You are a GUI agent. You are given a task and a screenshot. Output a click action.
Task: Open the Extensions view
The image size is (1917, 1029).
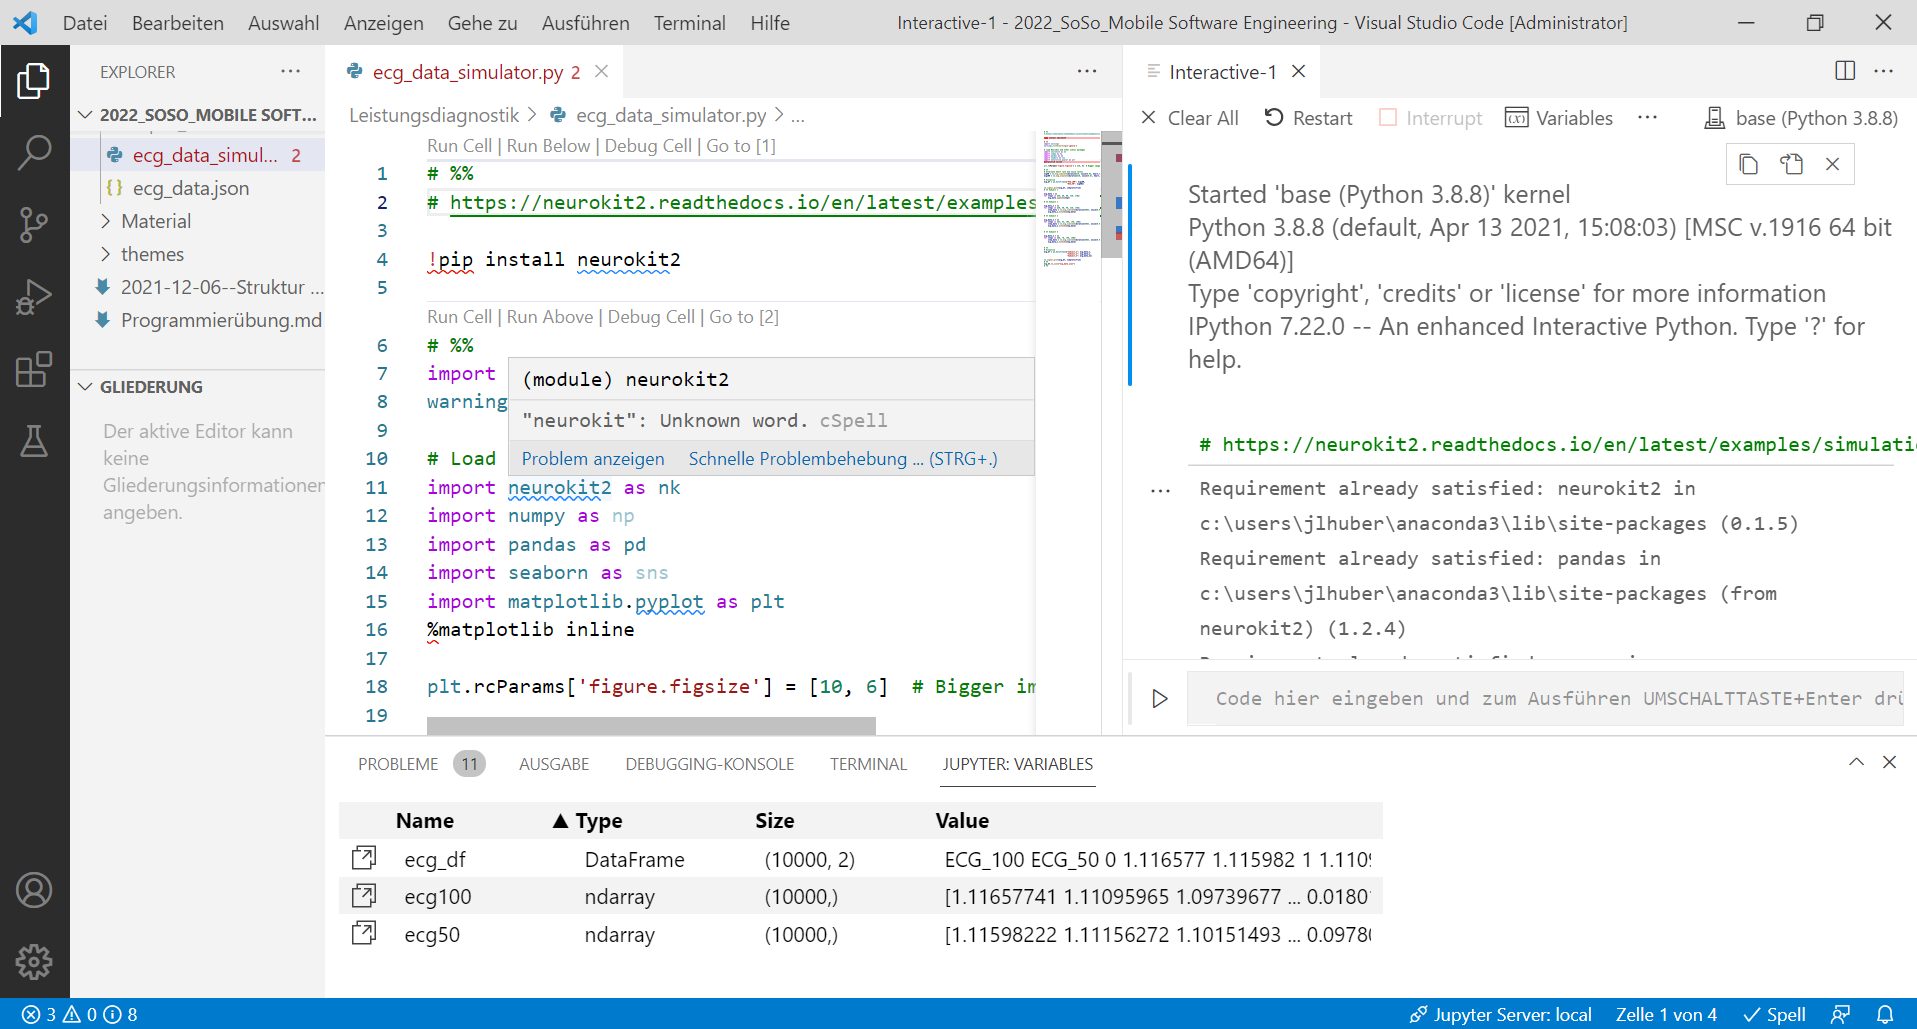click(34, 369)
